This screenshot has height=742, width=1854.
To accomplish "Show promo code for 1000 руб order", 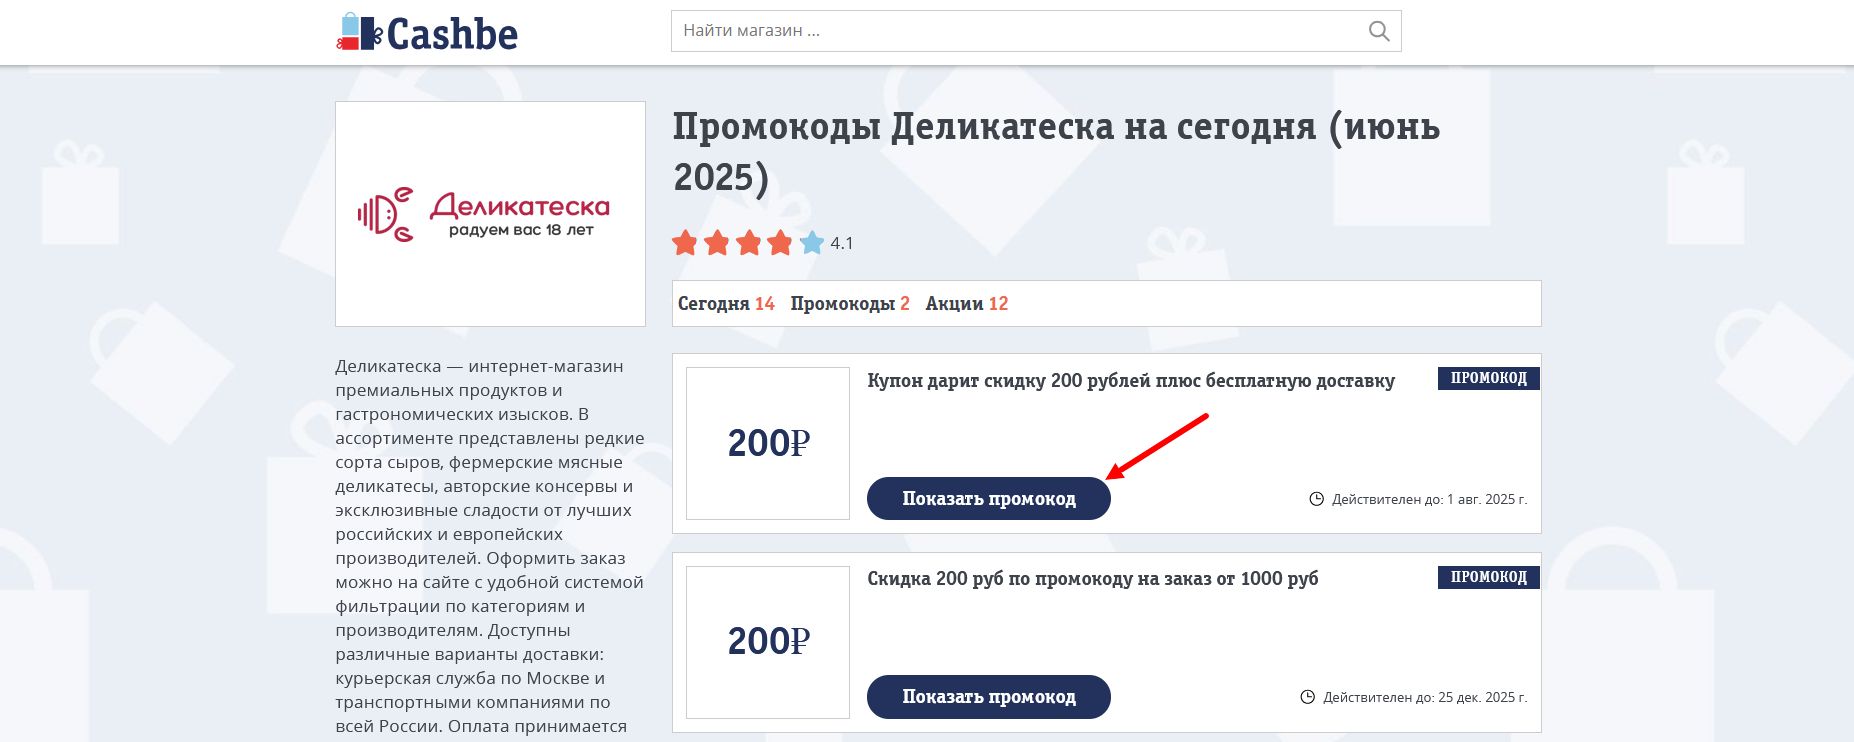I will (989, 697).
